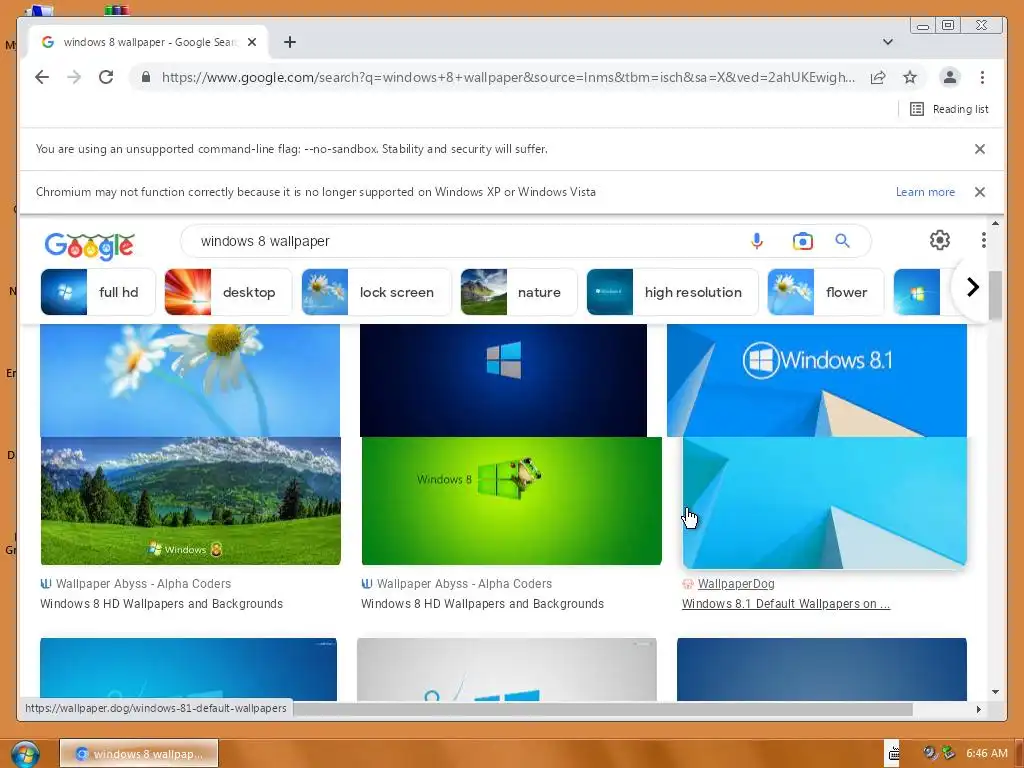The height and width of the screenshot is (768, 1024).
Task: Filter results by lock screen chip
Action: tap(376, 292)
